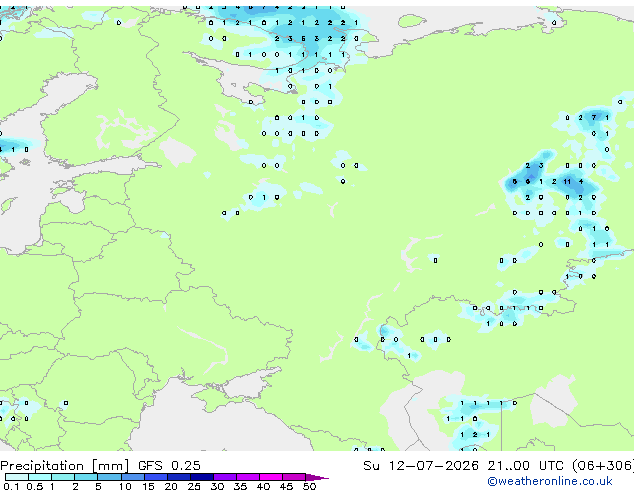Click the forecast date "Su 12-07-2026"
The height and width of the screenshot is (490, 634).
coord(421,466)
